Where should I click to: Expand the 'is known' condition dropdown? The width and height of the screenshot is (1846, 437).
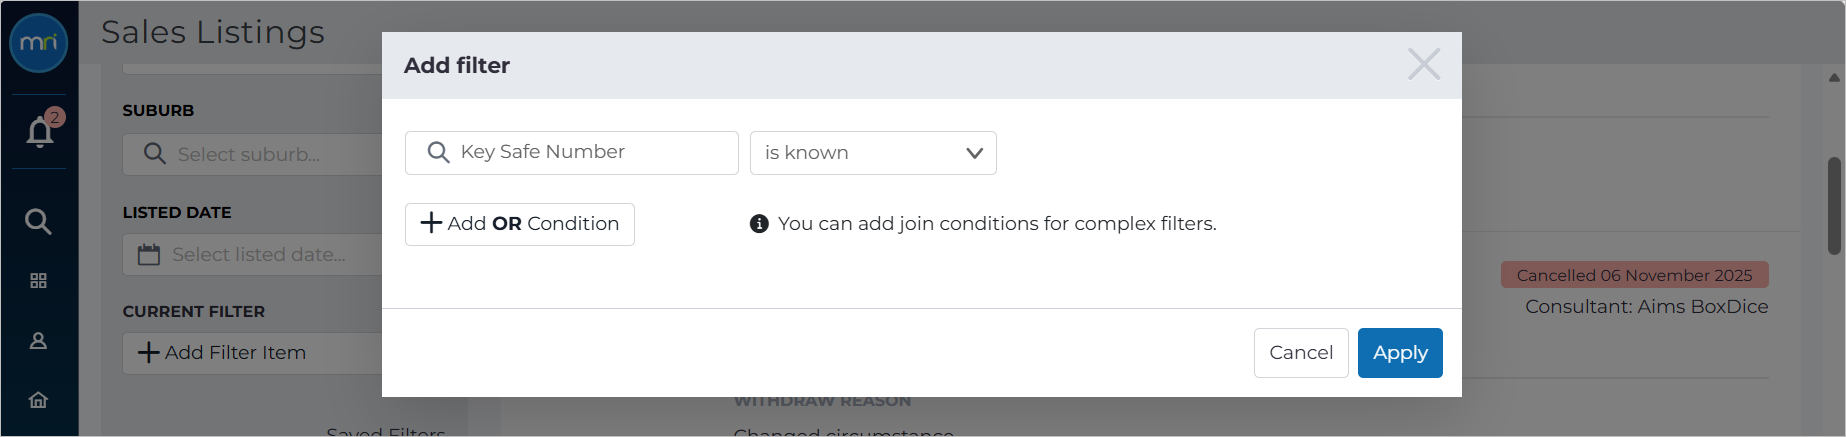click(x=873, y=153)
